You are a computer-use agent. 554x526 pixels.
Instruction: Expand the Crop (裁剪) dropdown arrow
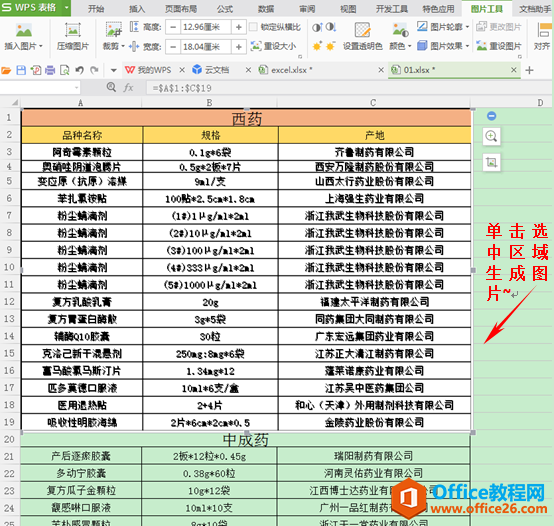(123, 46)
